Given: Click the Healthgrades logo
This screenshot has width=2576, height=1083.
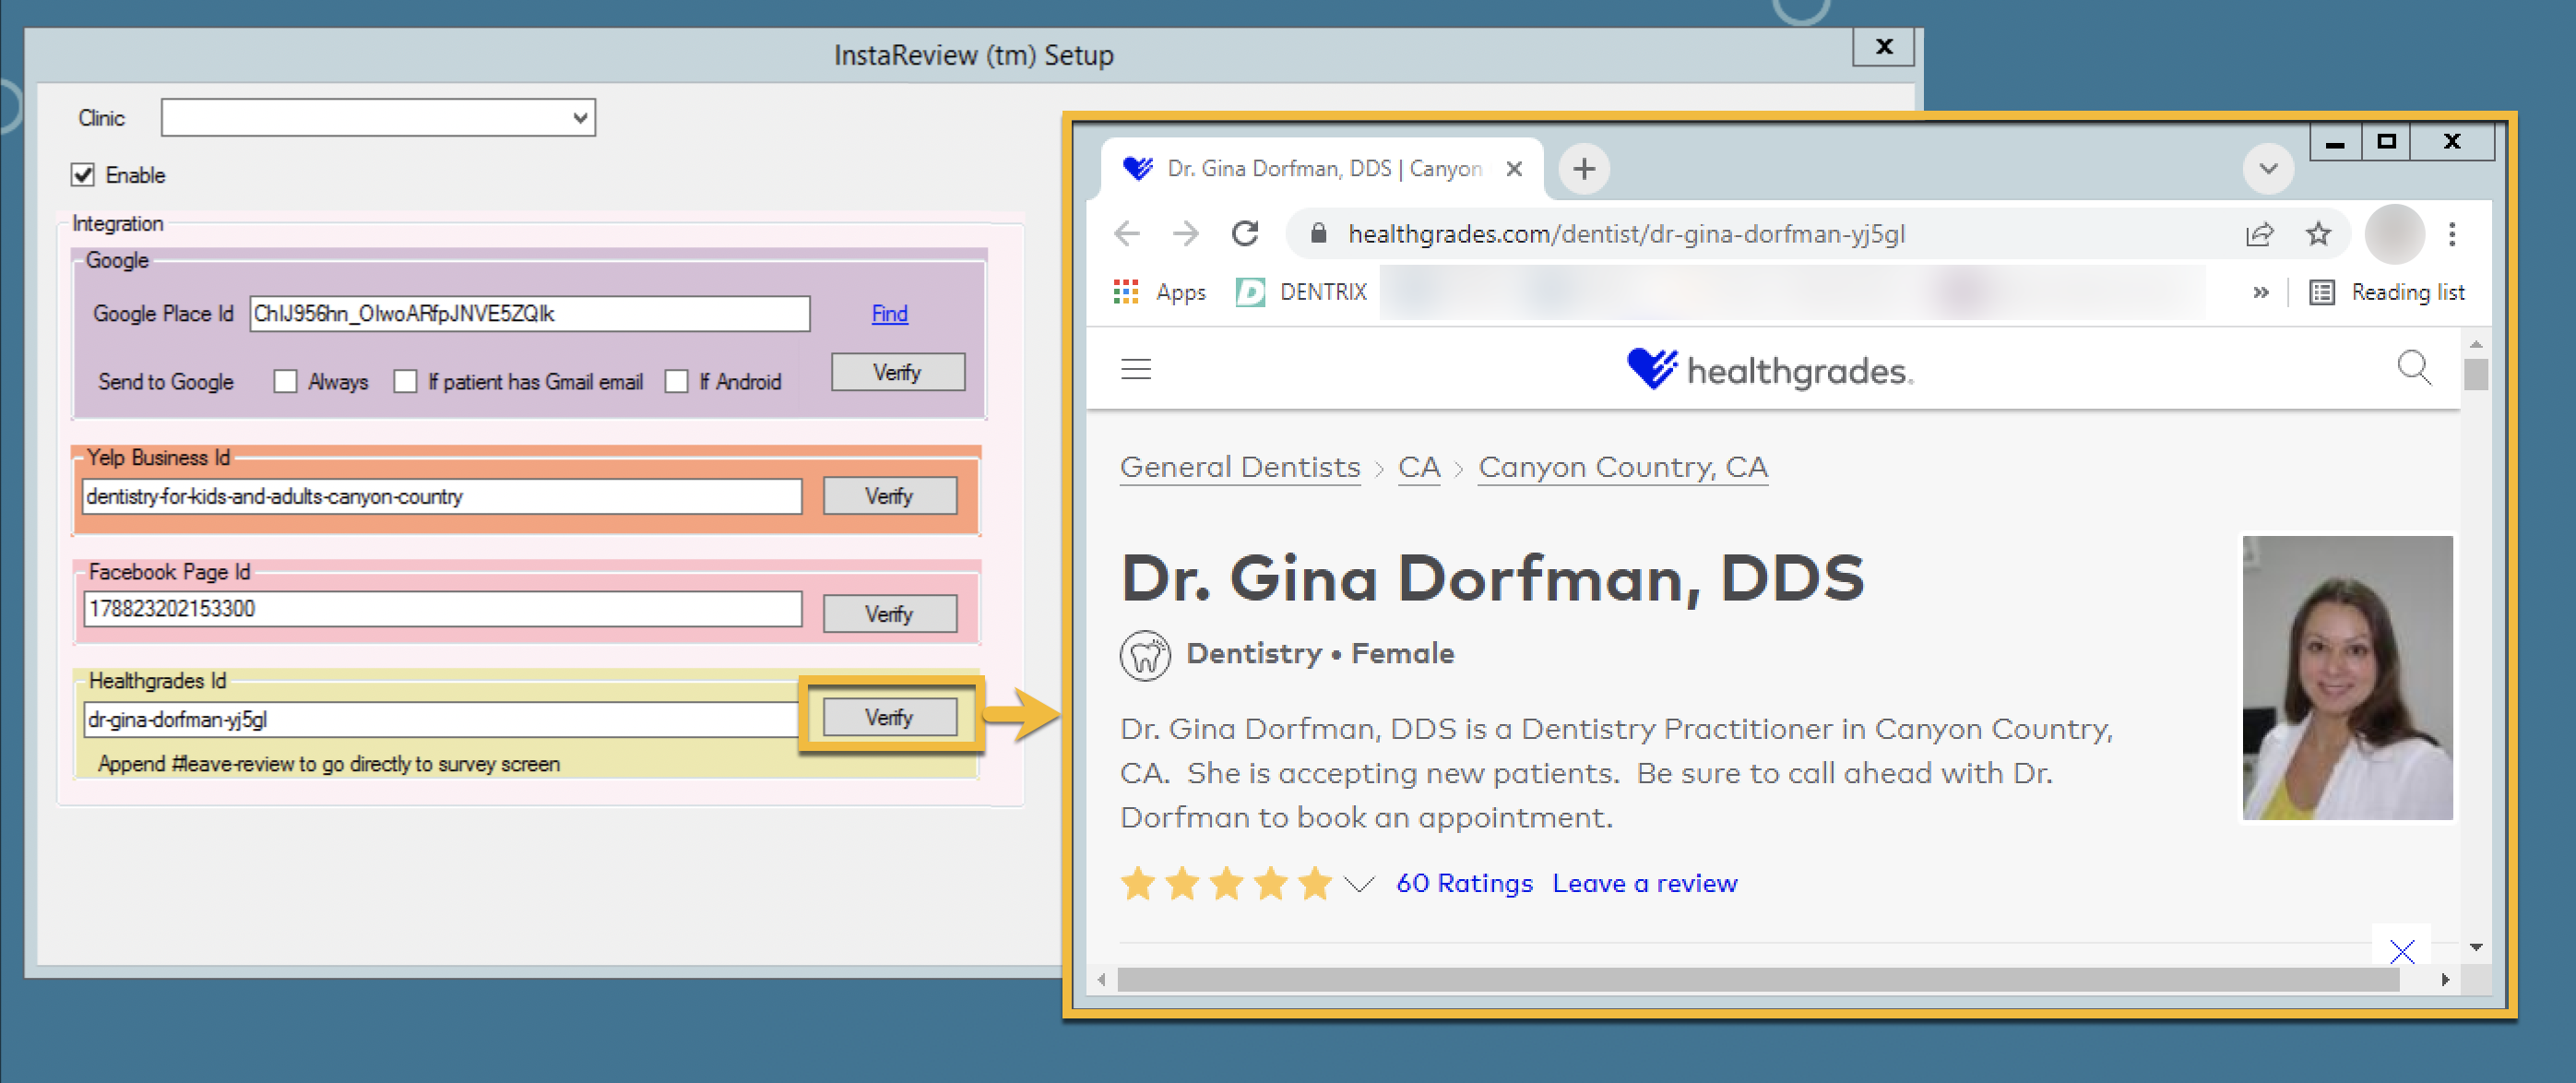Looking at the screenshot, I should (x=1770, y=370).
